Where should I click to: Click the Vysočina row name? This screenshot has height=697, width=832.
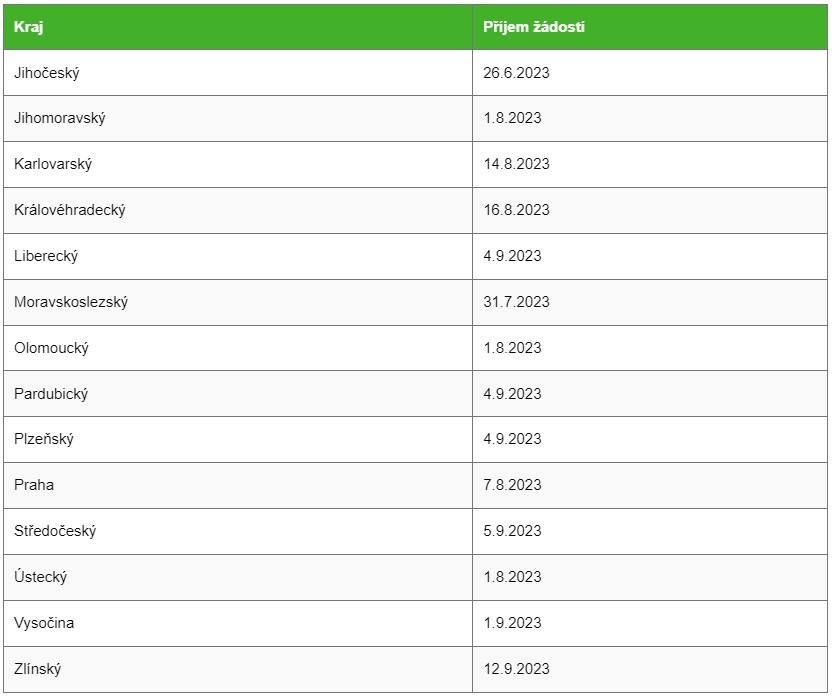point(44,623)
